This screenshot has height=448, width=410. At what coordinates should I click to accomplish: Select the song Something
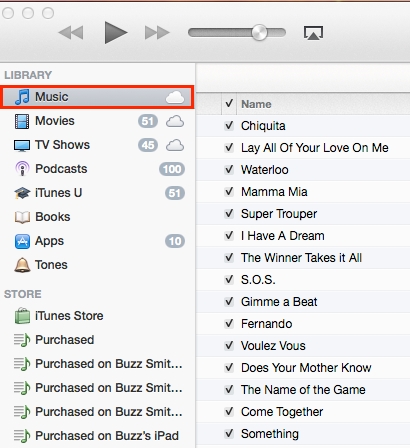270,434
